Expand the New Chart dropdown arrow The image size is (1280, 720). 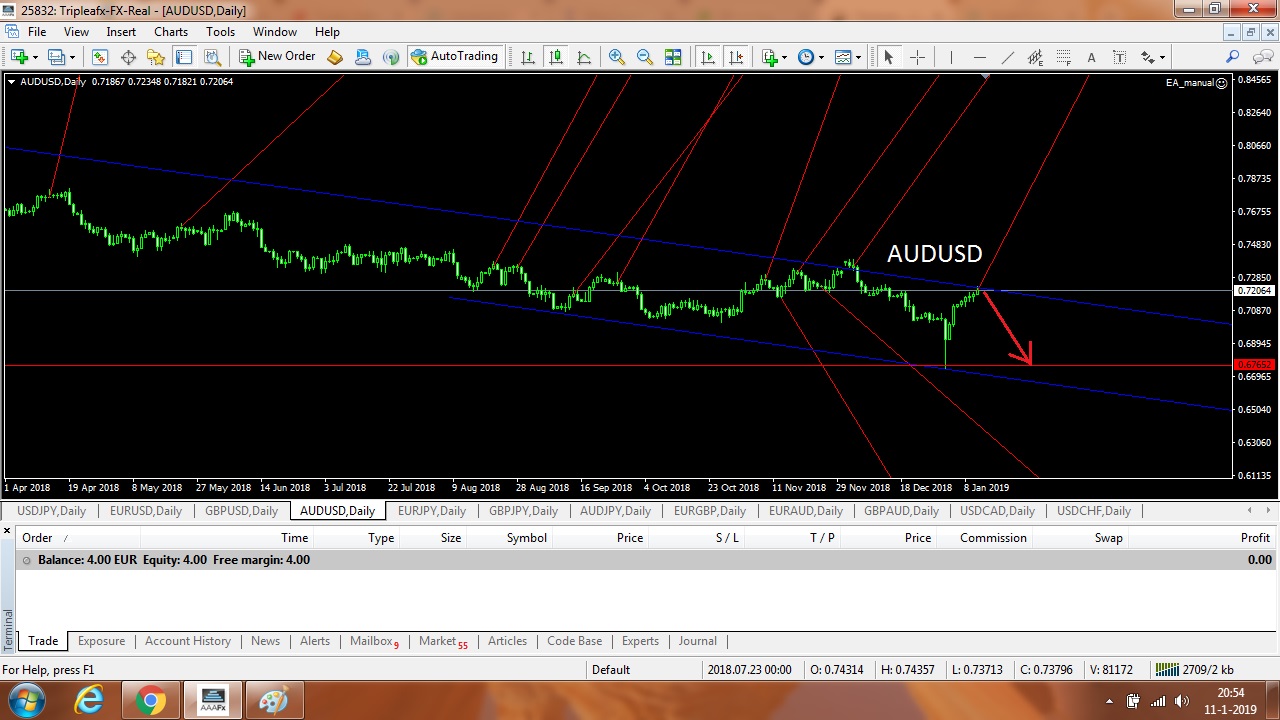35,57
